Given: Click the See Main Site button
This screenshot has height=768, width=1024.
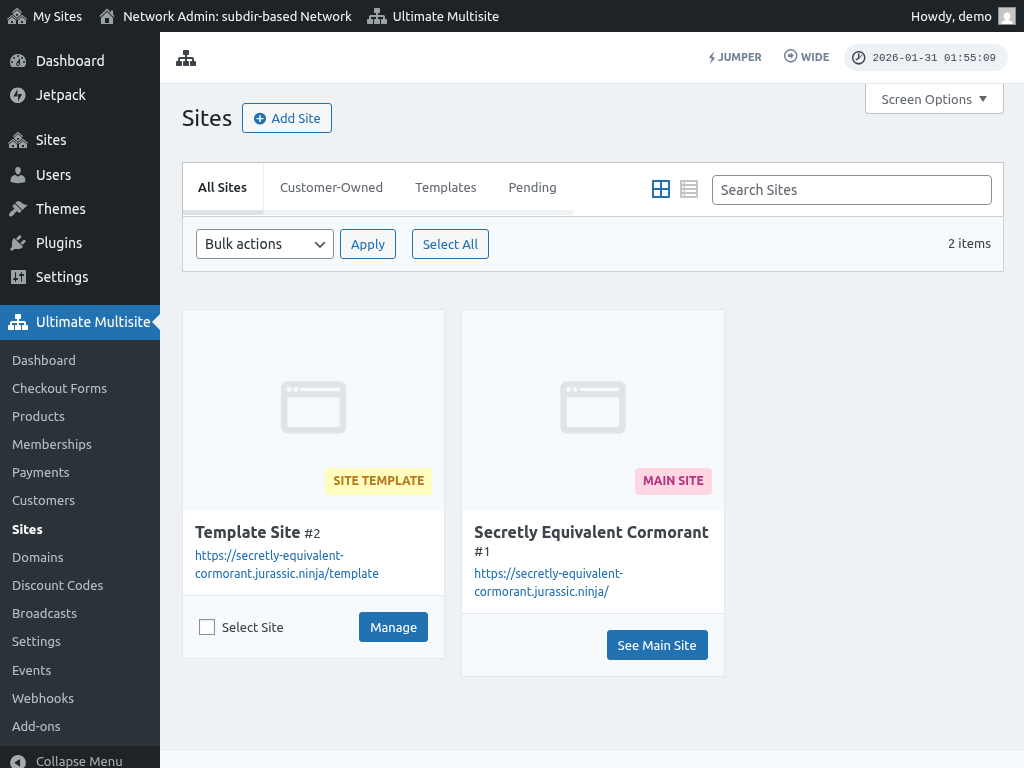Looking at the screenshot, I should 657,645.
